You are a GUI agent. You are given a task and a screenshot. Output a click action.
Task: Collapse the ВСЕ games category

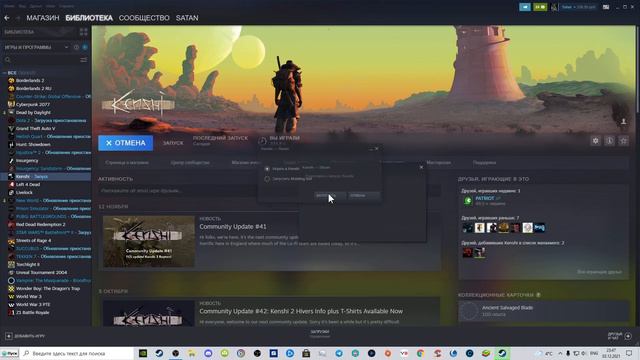(x=4, y=73)
